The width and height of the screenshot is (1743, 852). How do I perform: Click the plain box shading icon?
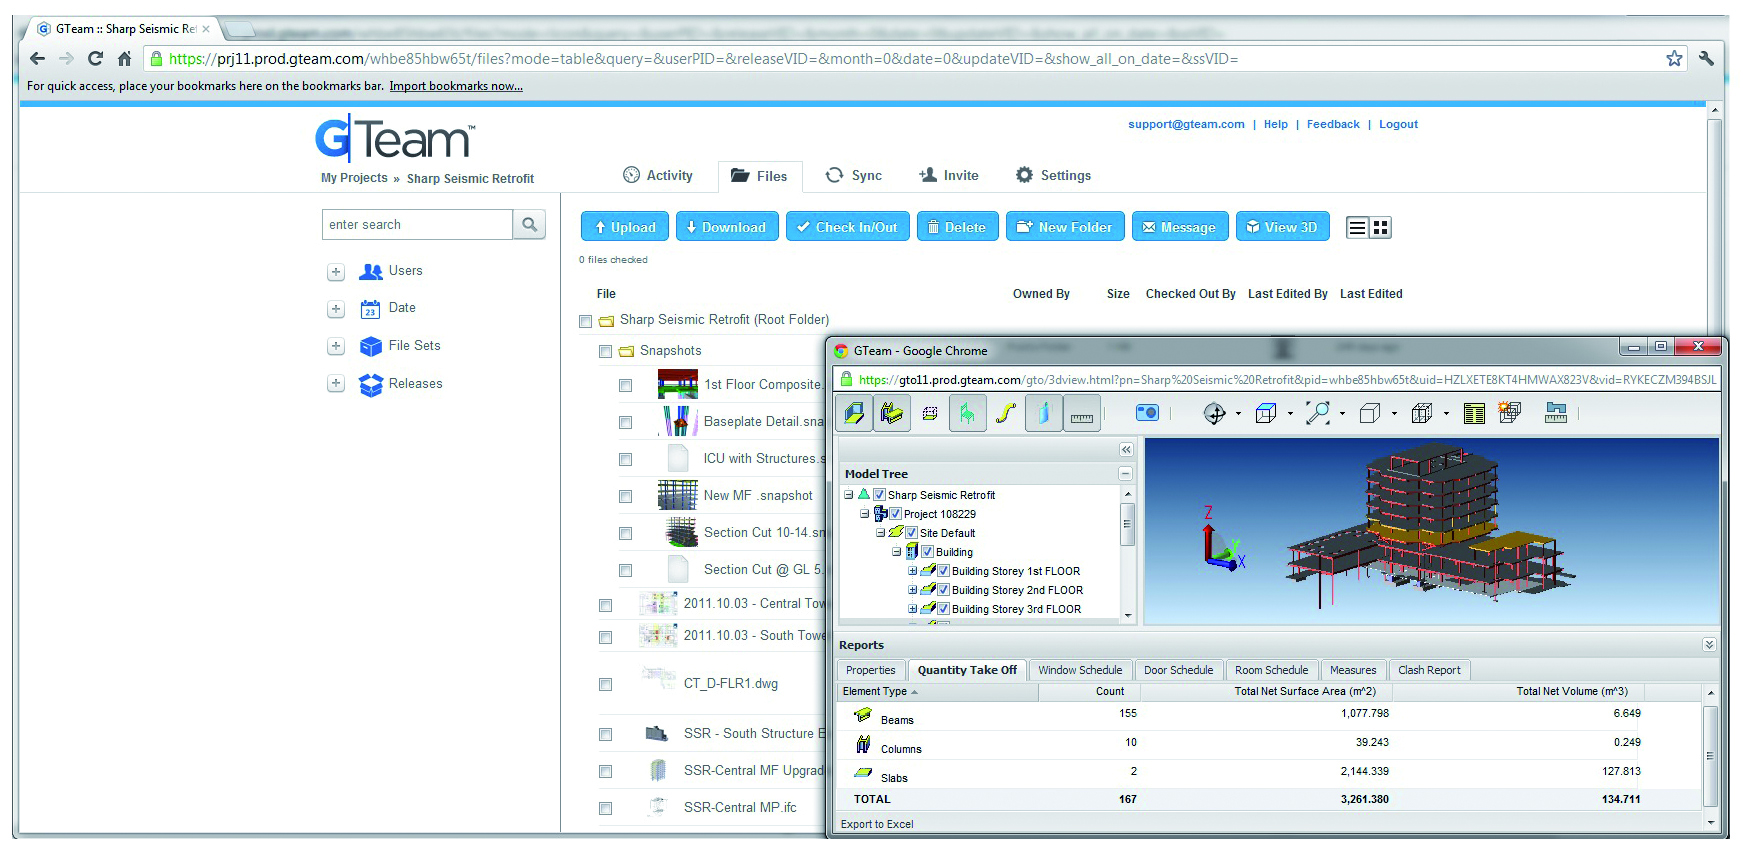pyautogui.click(x=1370, y=413)
